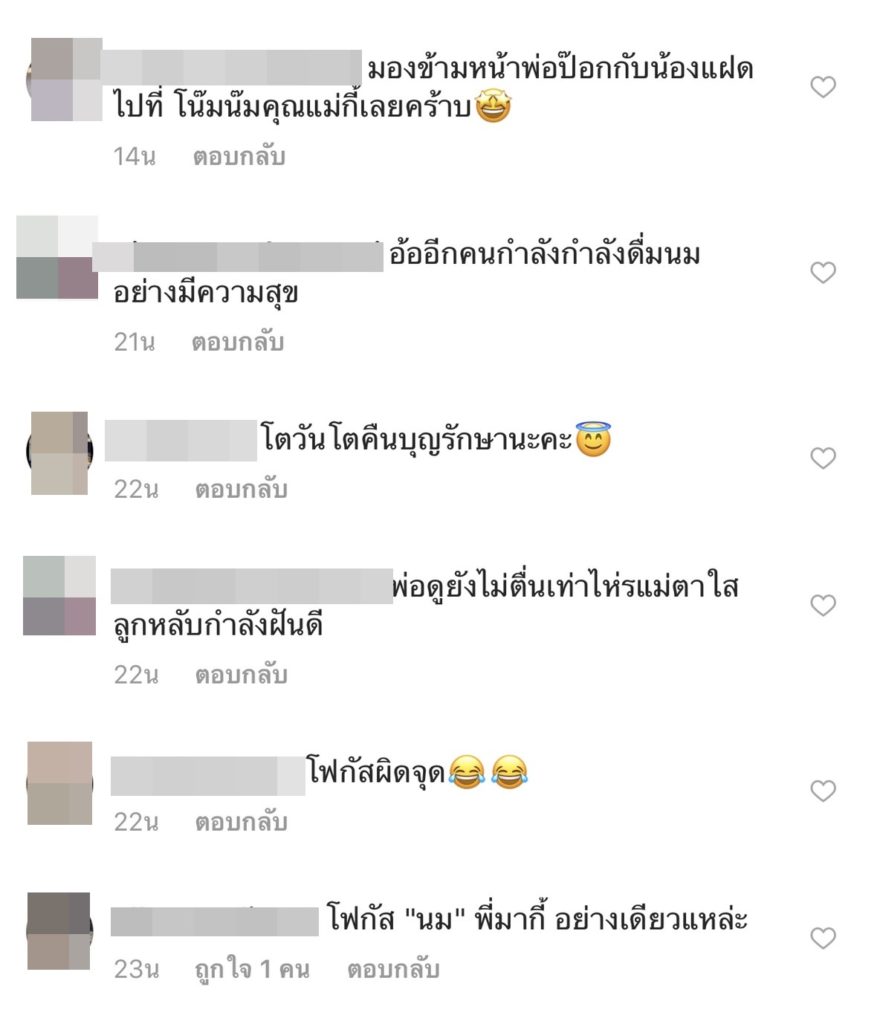Like the comment posted 14 hours ago
This screenshot has height=1024, width=883.
tap(823, 87)
